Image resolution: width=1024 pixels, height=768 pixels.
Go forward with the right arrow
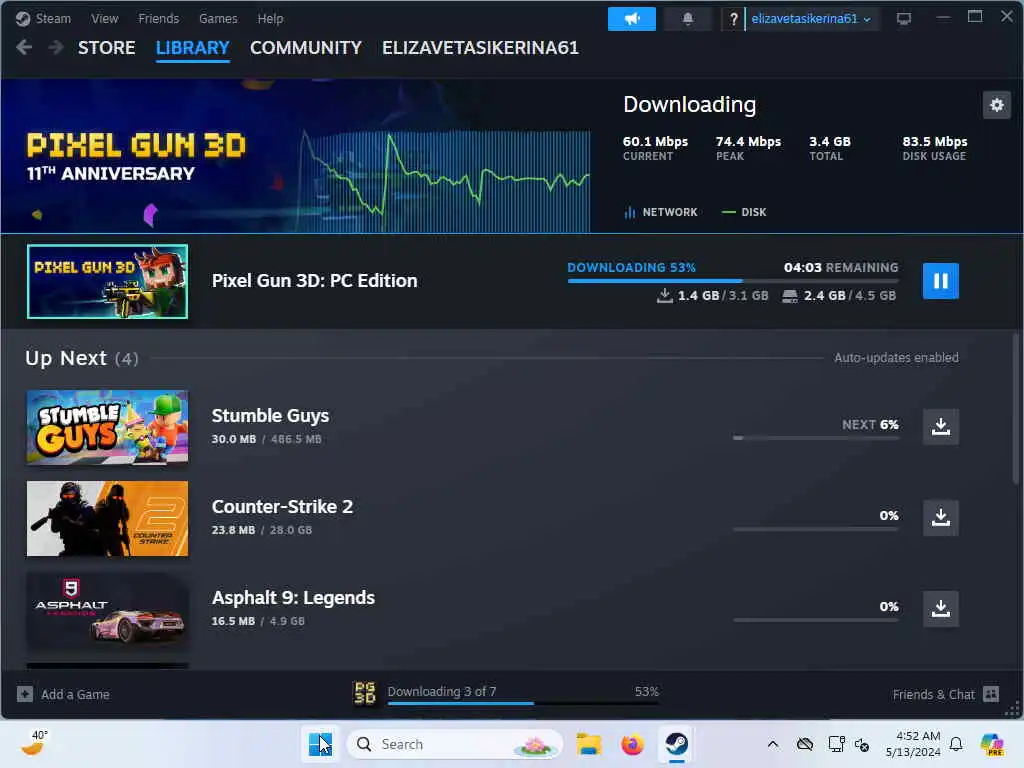point(56,48)
